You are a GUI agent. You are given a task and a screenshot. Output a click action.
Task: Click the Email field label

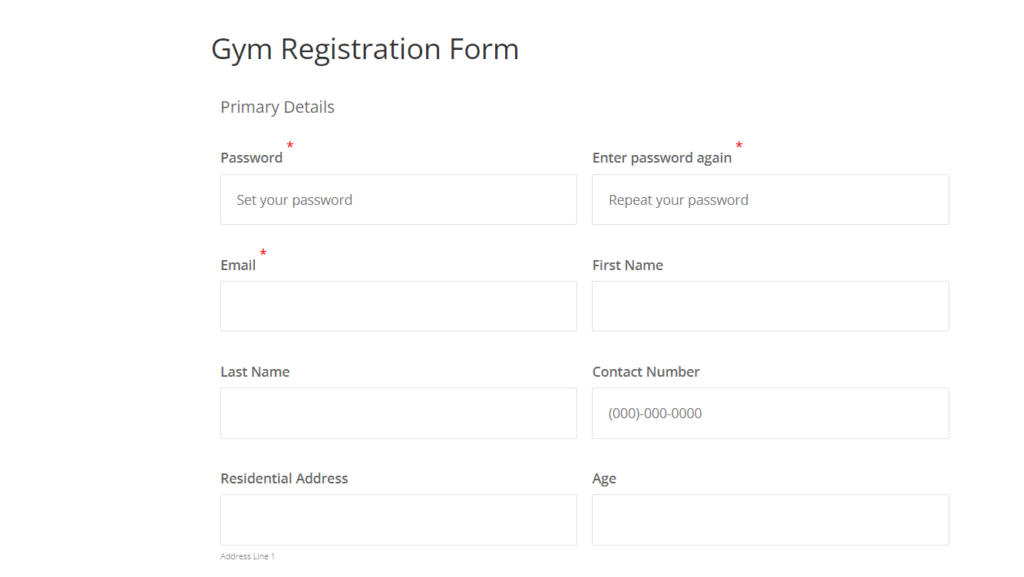tap(237, 264)
